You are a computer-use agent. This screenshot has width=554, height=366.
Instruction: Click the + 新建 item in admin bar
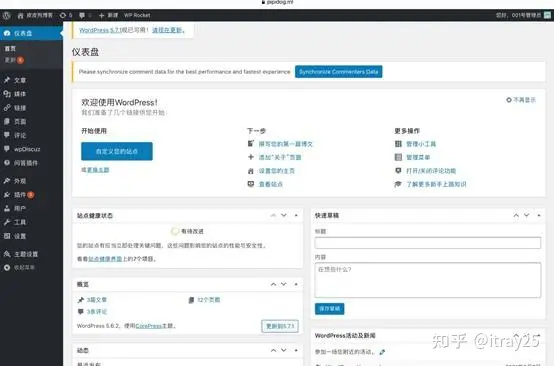tap(108, 16)
